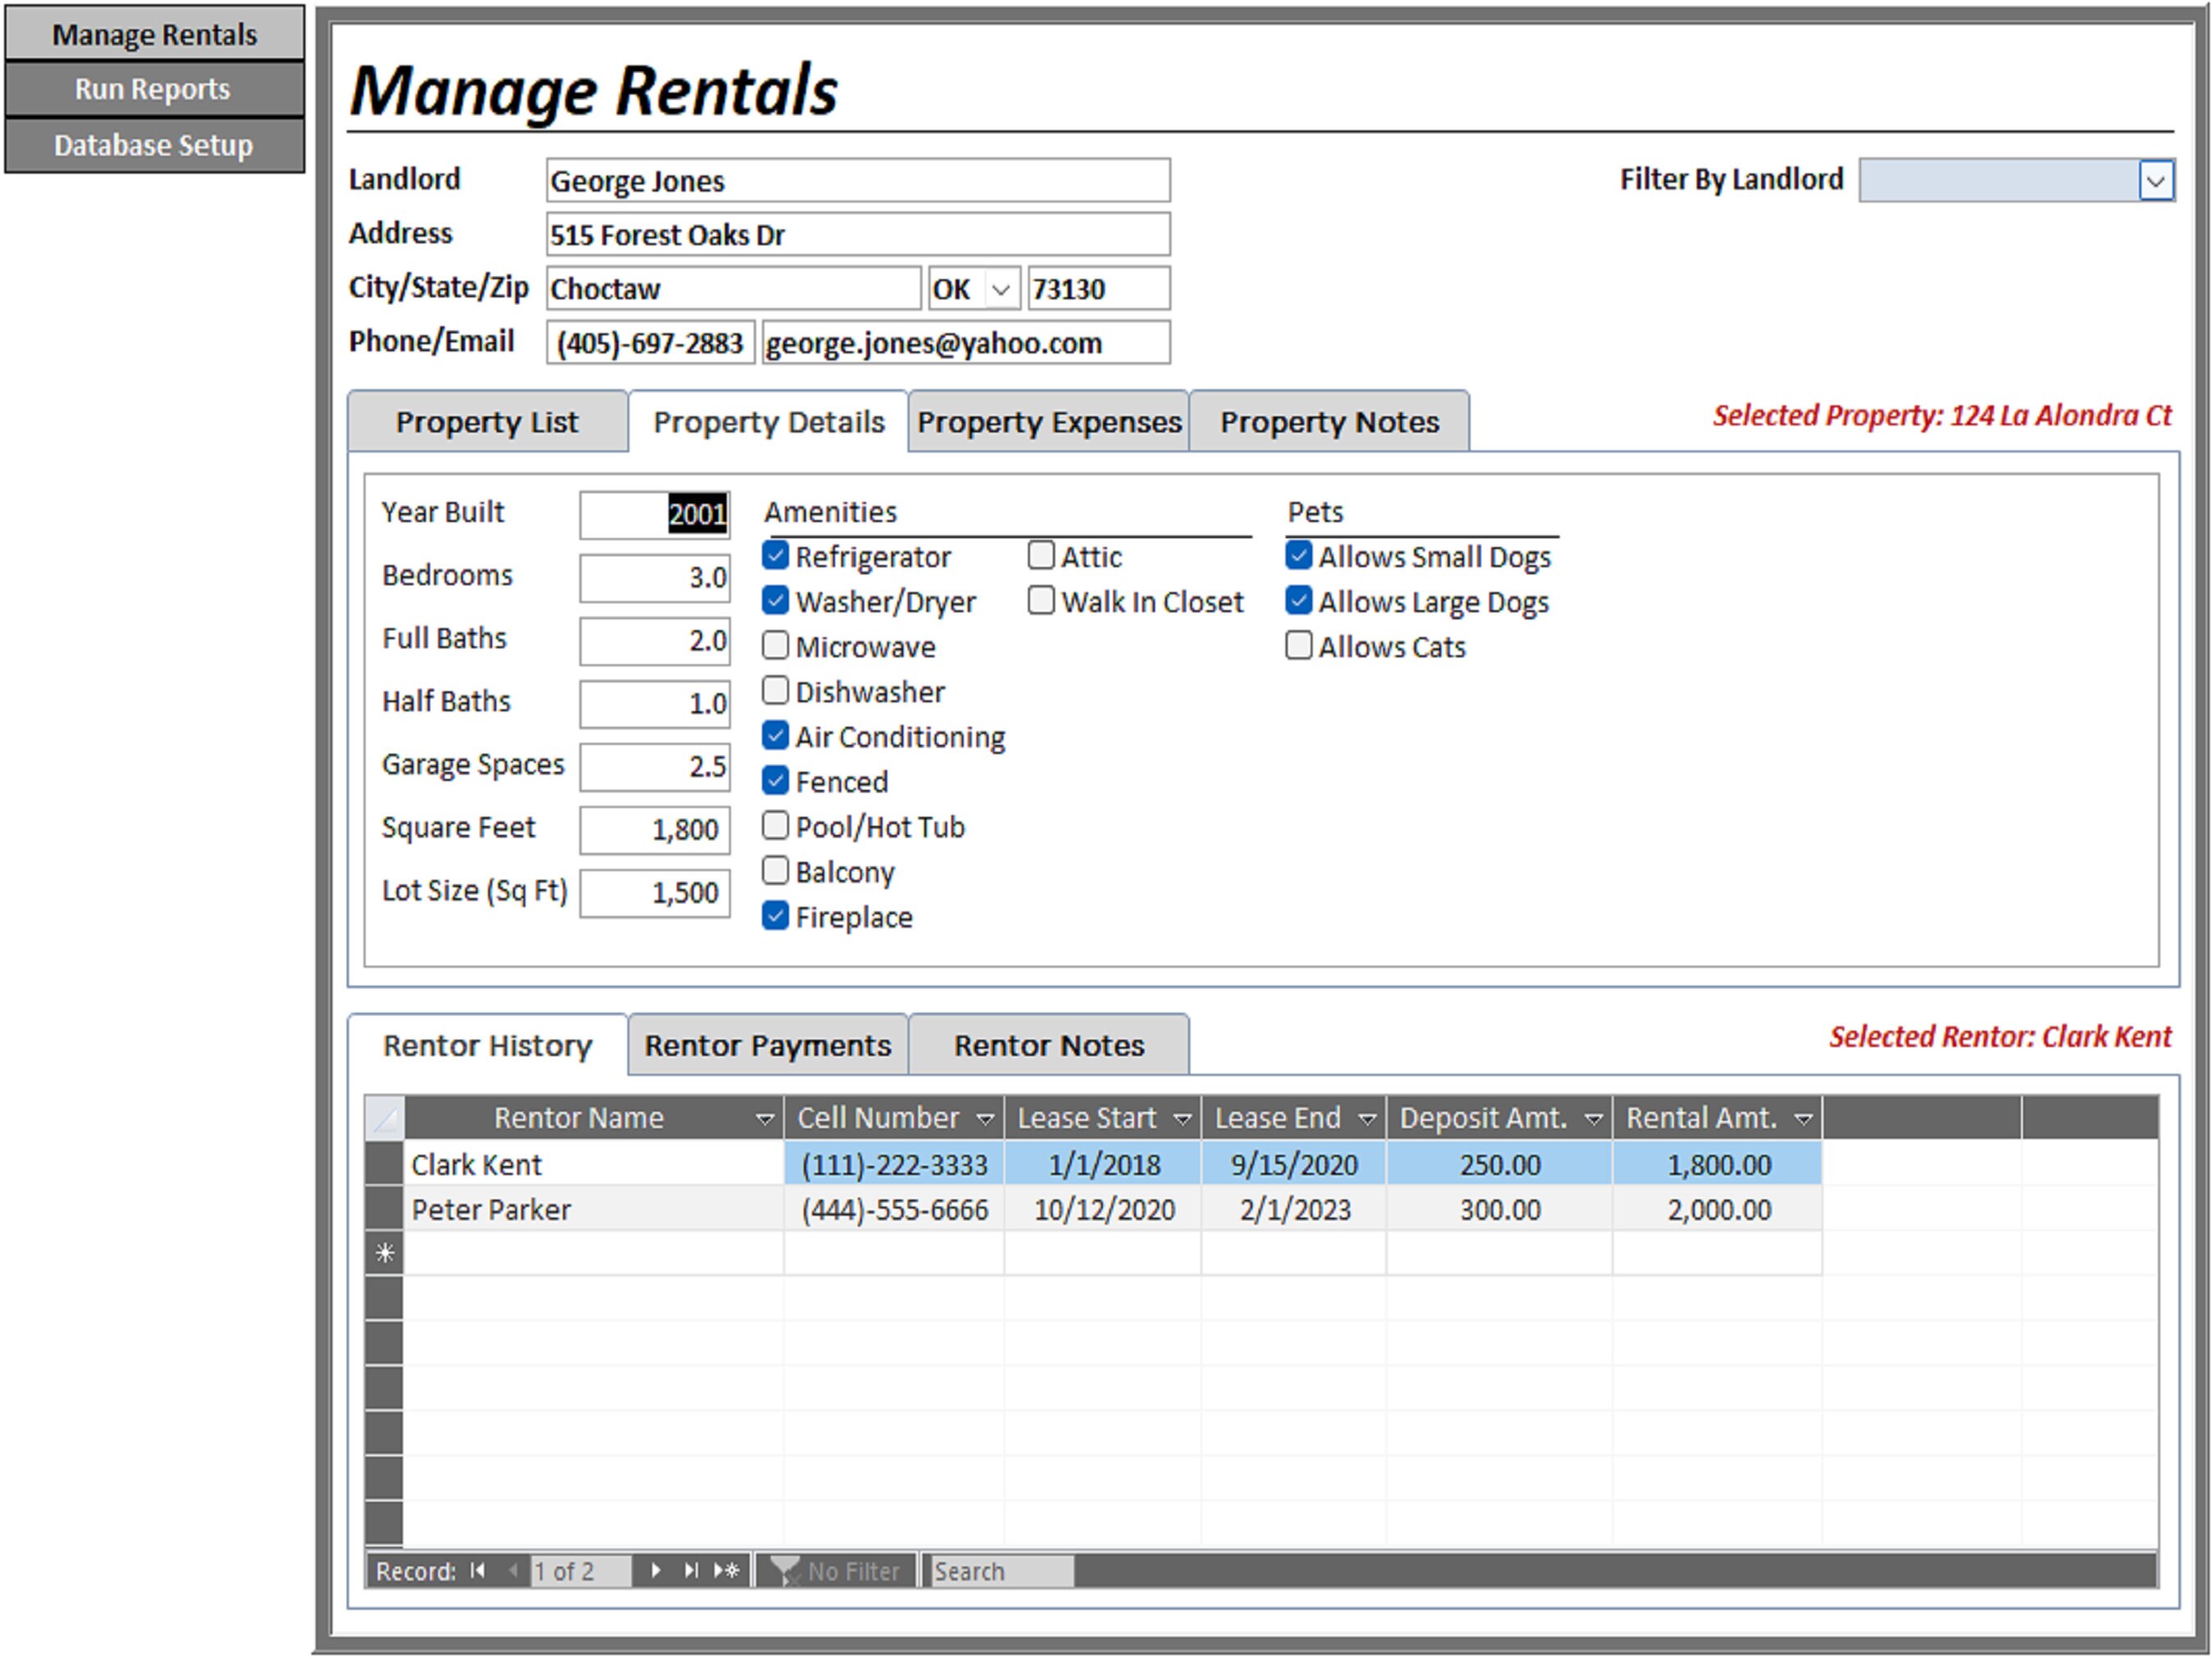Go to the first record in Rentor History

[478, 1570]
